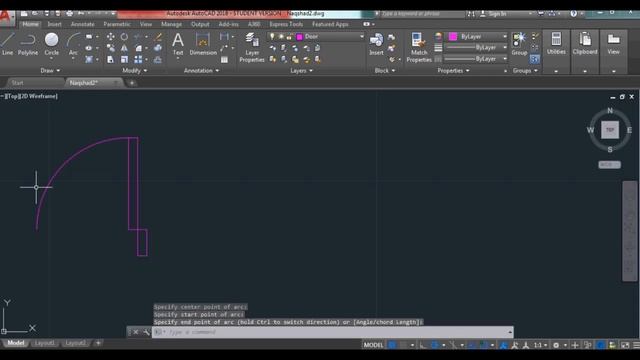The width and height of the screenshot is (640, 360).
Task: Switch to the Parametric ribbon tab
Action: pyautogui.click(x=117, y=24)
